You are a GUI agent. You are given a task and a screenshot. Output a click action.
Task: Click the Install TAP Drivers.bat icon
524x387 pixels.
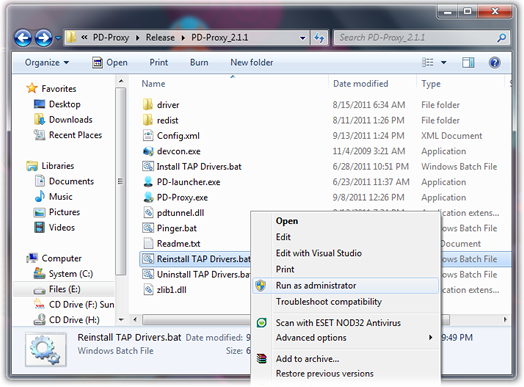click(x=148, y=166)
